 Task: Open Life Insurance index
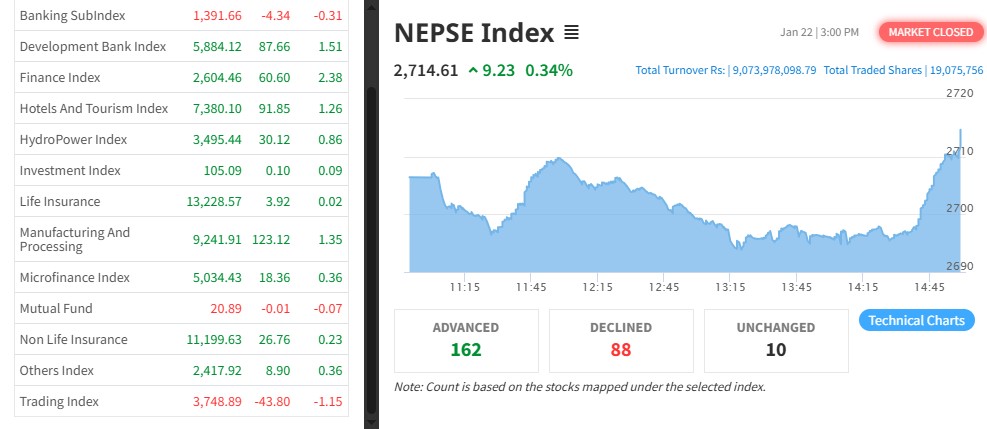point(59,201)
